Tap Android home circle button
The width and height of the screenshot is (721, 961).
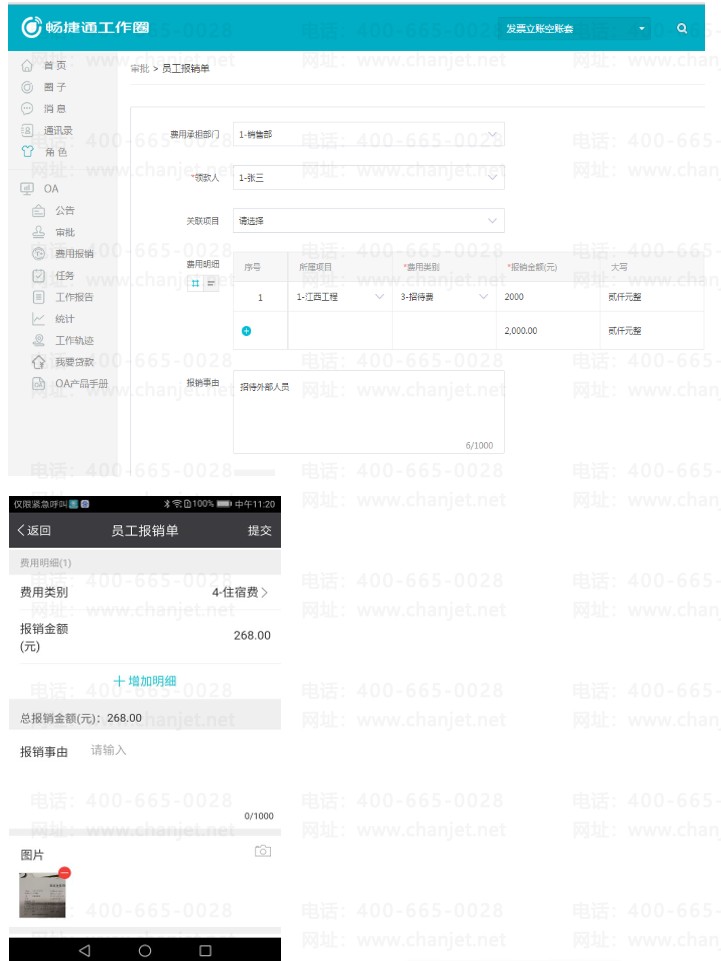click(x=145, y=951)
